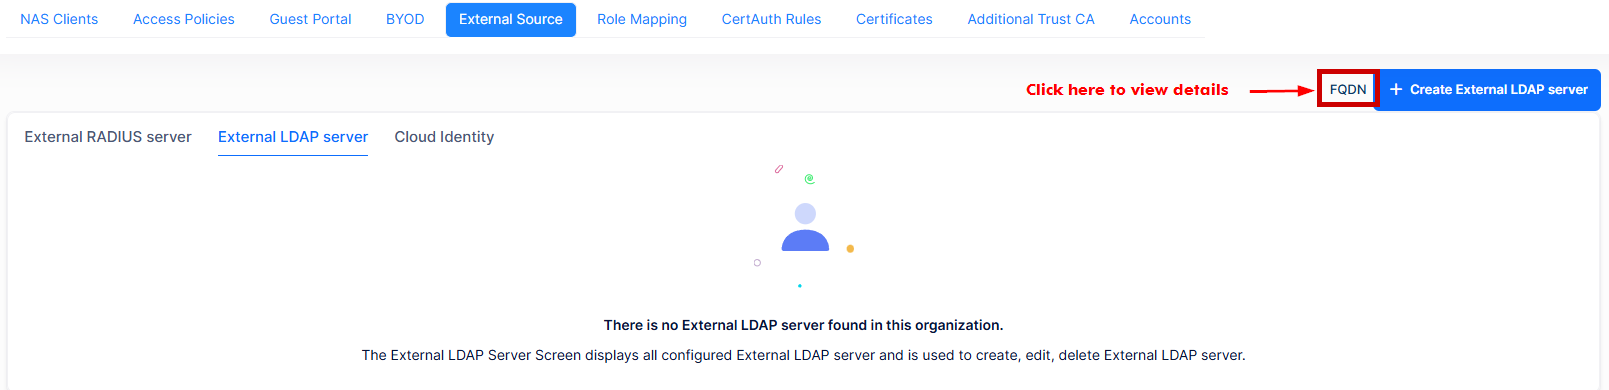Viewport: 1609px width, 390px height.
Task: Go to Role Mapping tab
Action: pyautogui.click(x=642, y=19)
